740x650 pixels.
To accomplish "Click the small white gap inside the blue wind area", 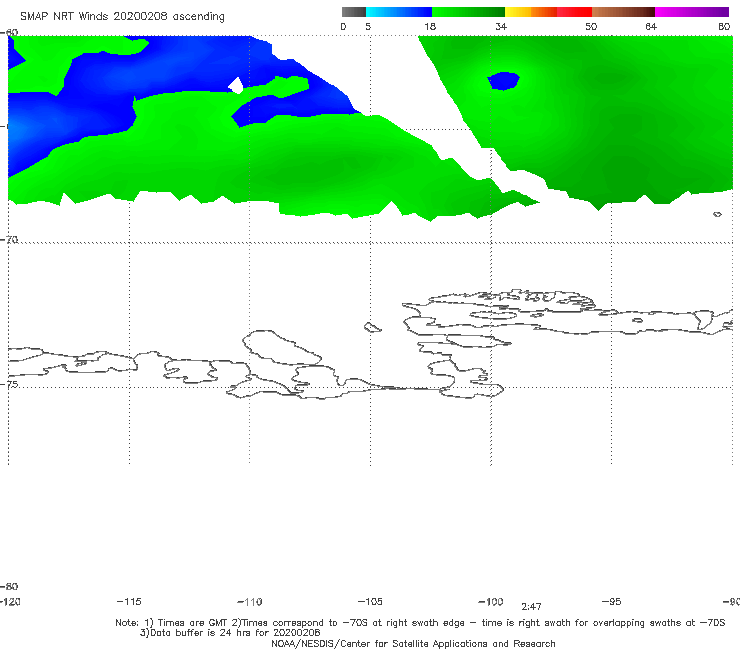I will point(236,85).
